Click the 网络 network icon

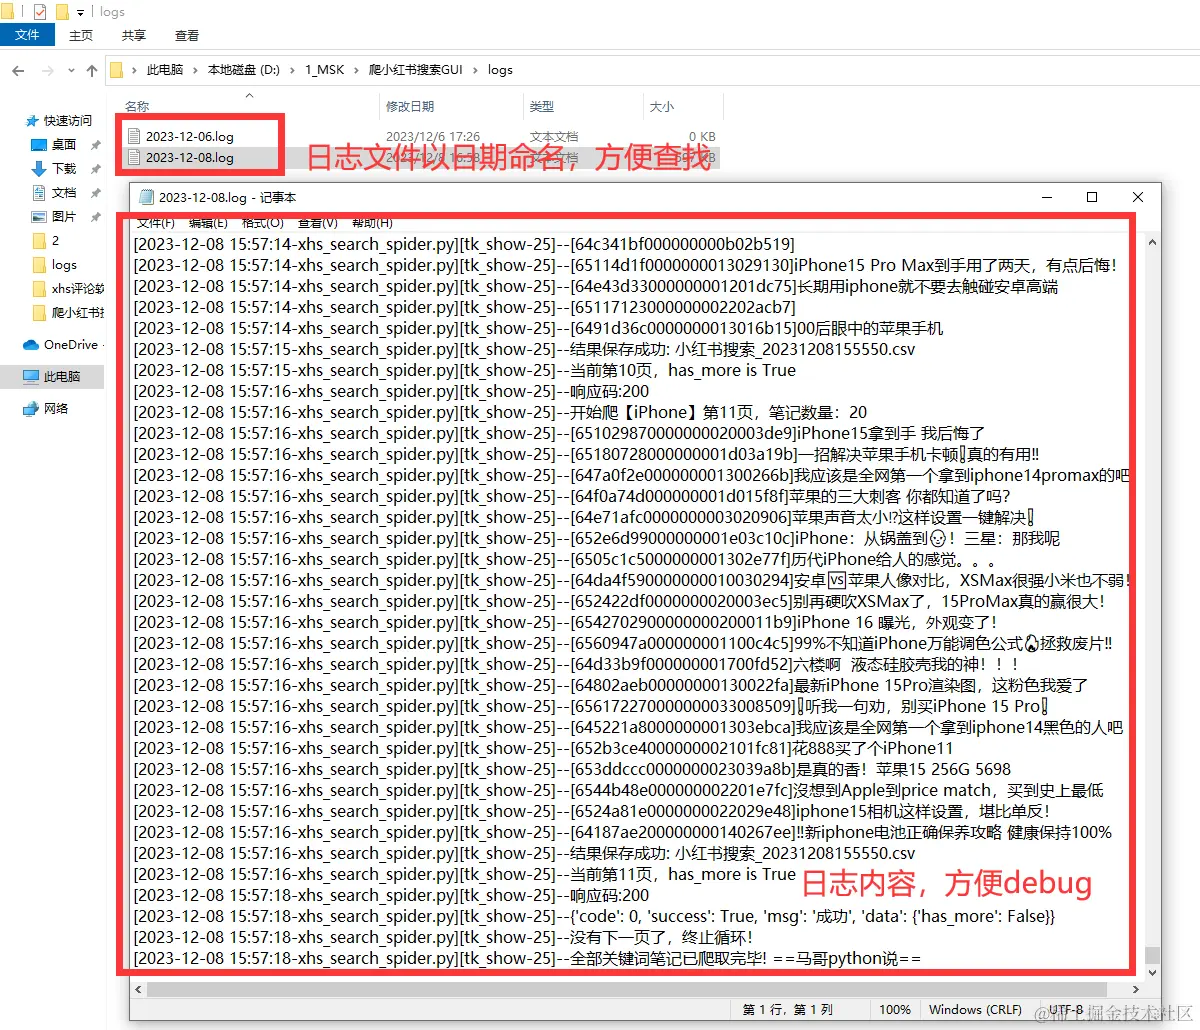(x=31, y=408)
